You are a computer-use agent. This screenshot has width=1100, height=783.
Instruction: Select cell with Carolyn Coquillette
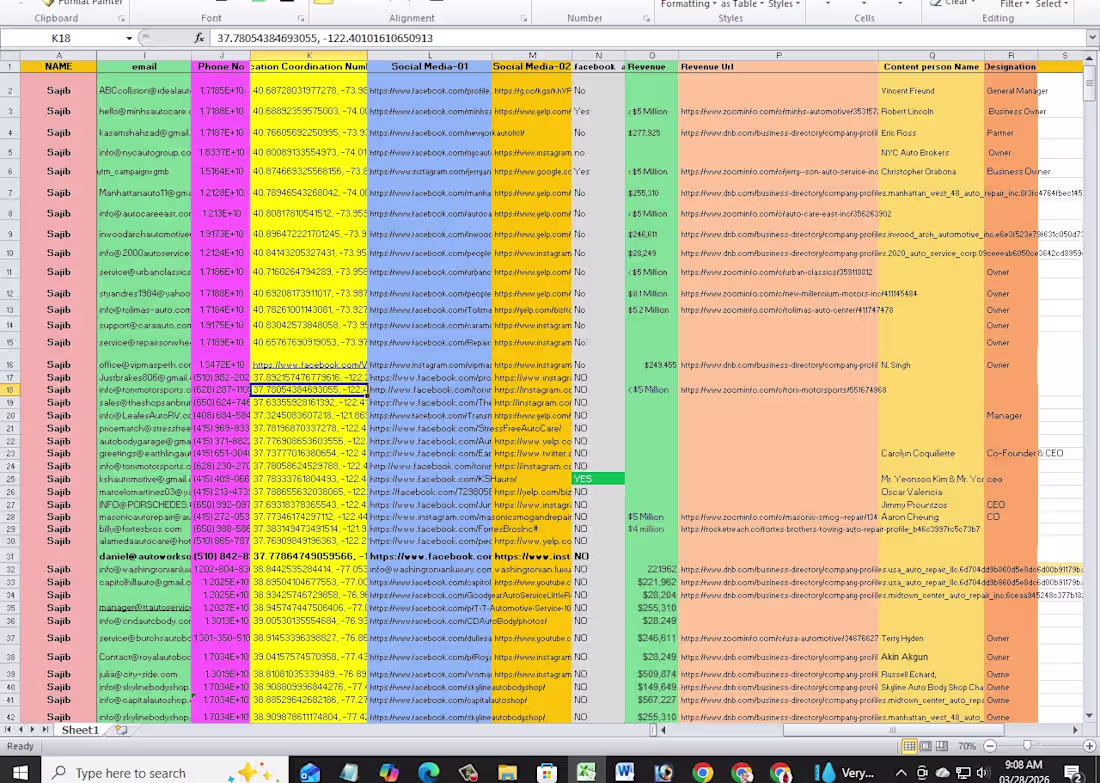point(931,453)
